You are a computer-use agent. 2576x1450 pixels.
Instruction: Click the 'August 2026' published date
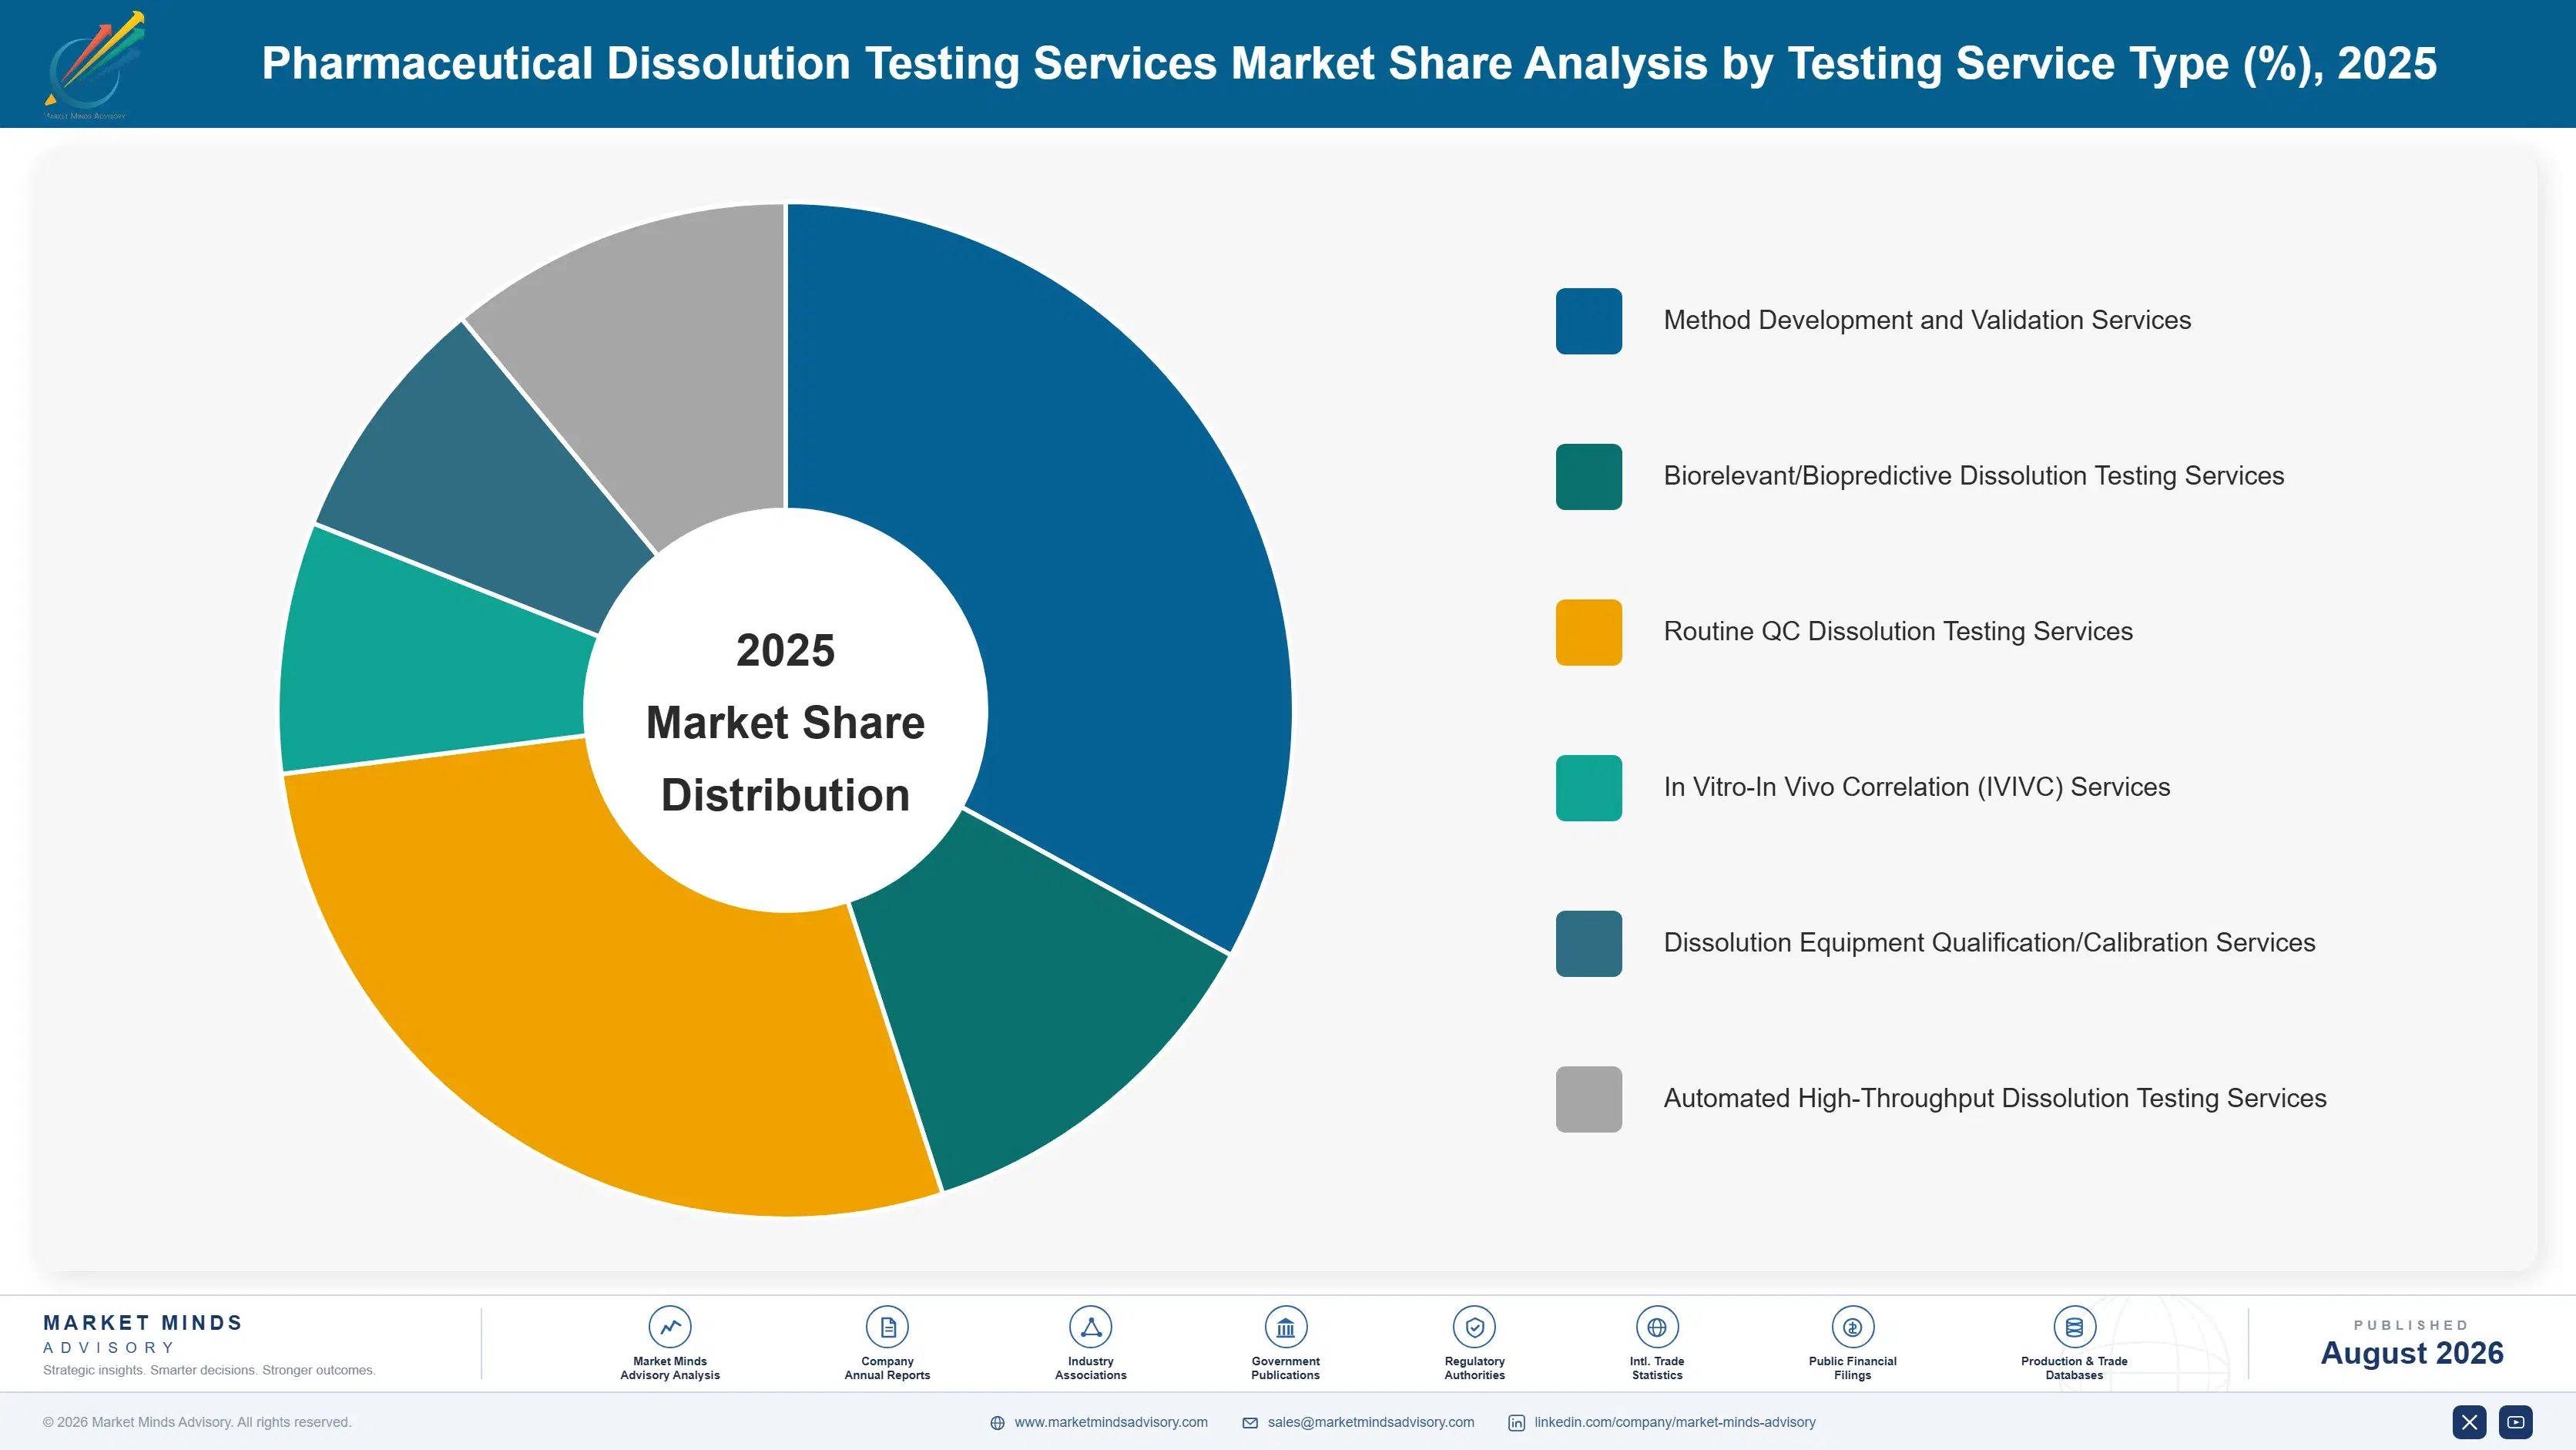pos(2412,1353)
